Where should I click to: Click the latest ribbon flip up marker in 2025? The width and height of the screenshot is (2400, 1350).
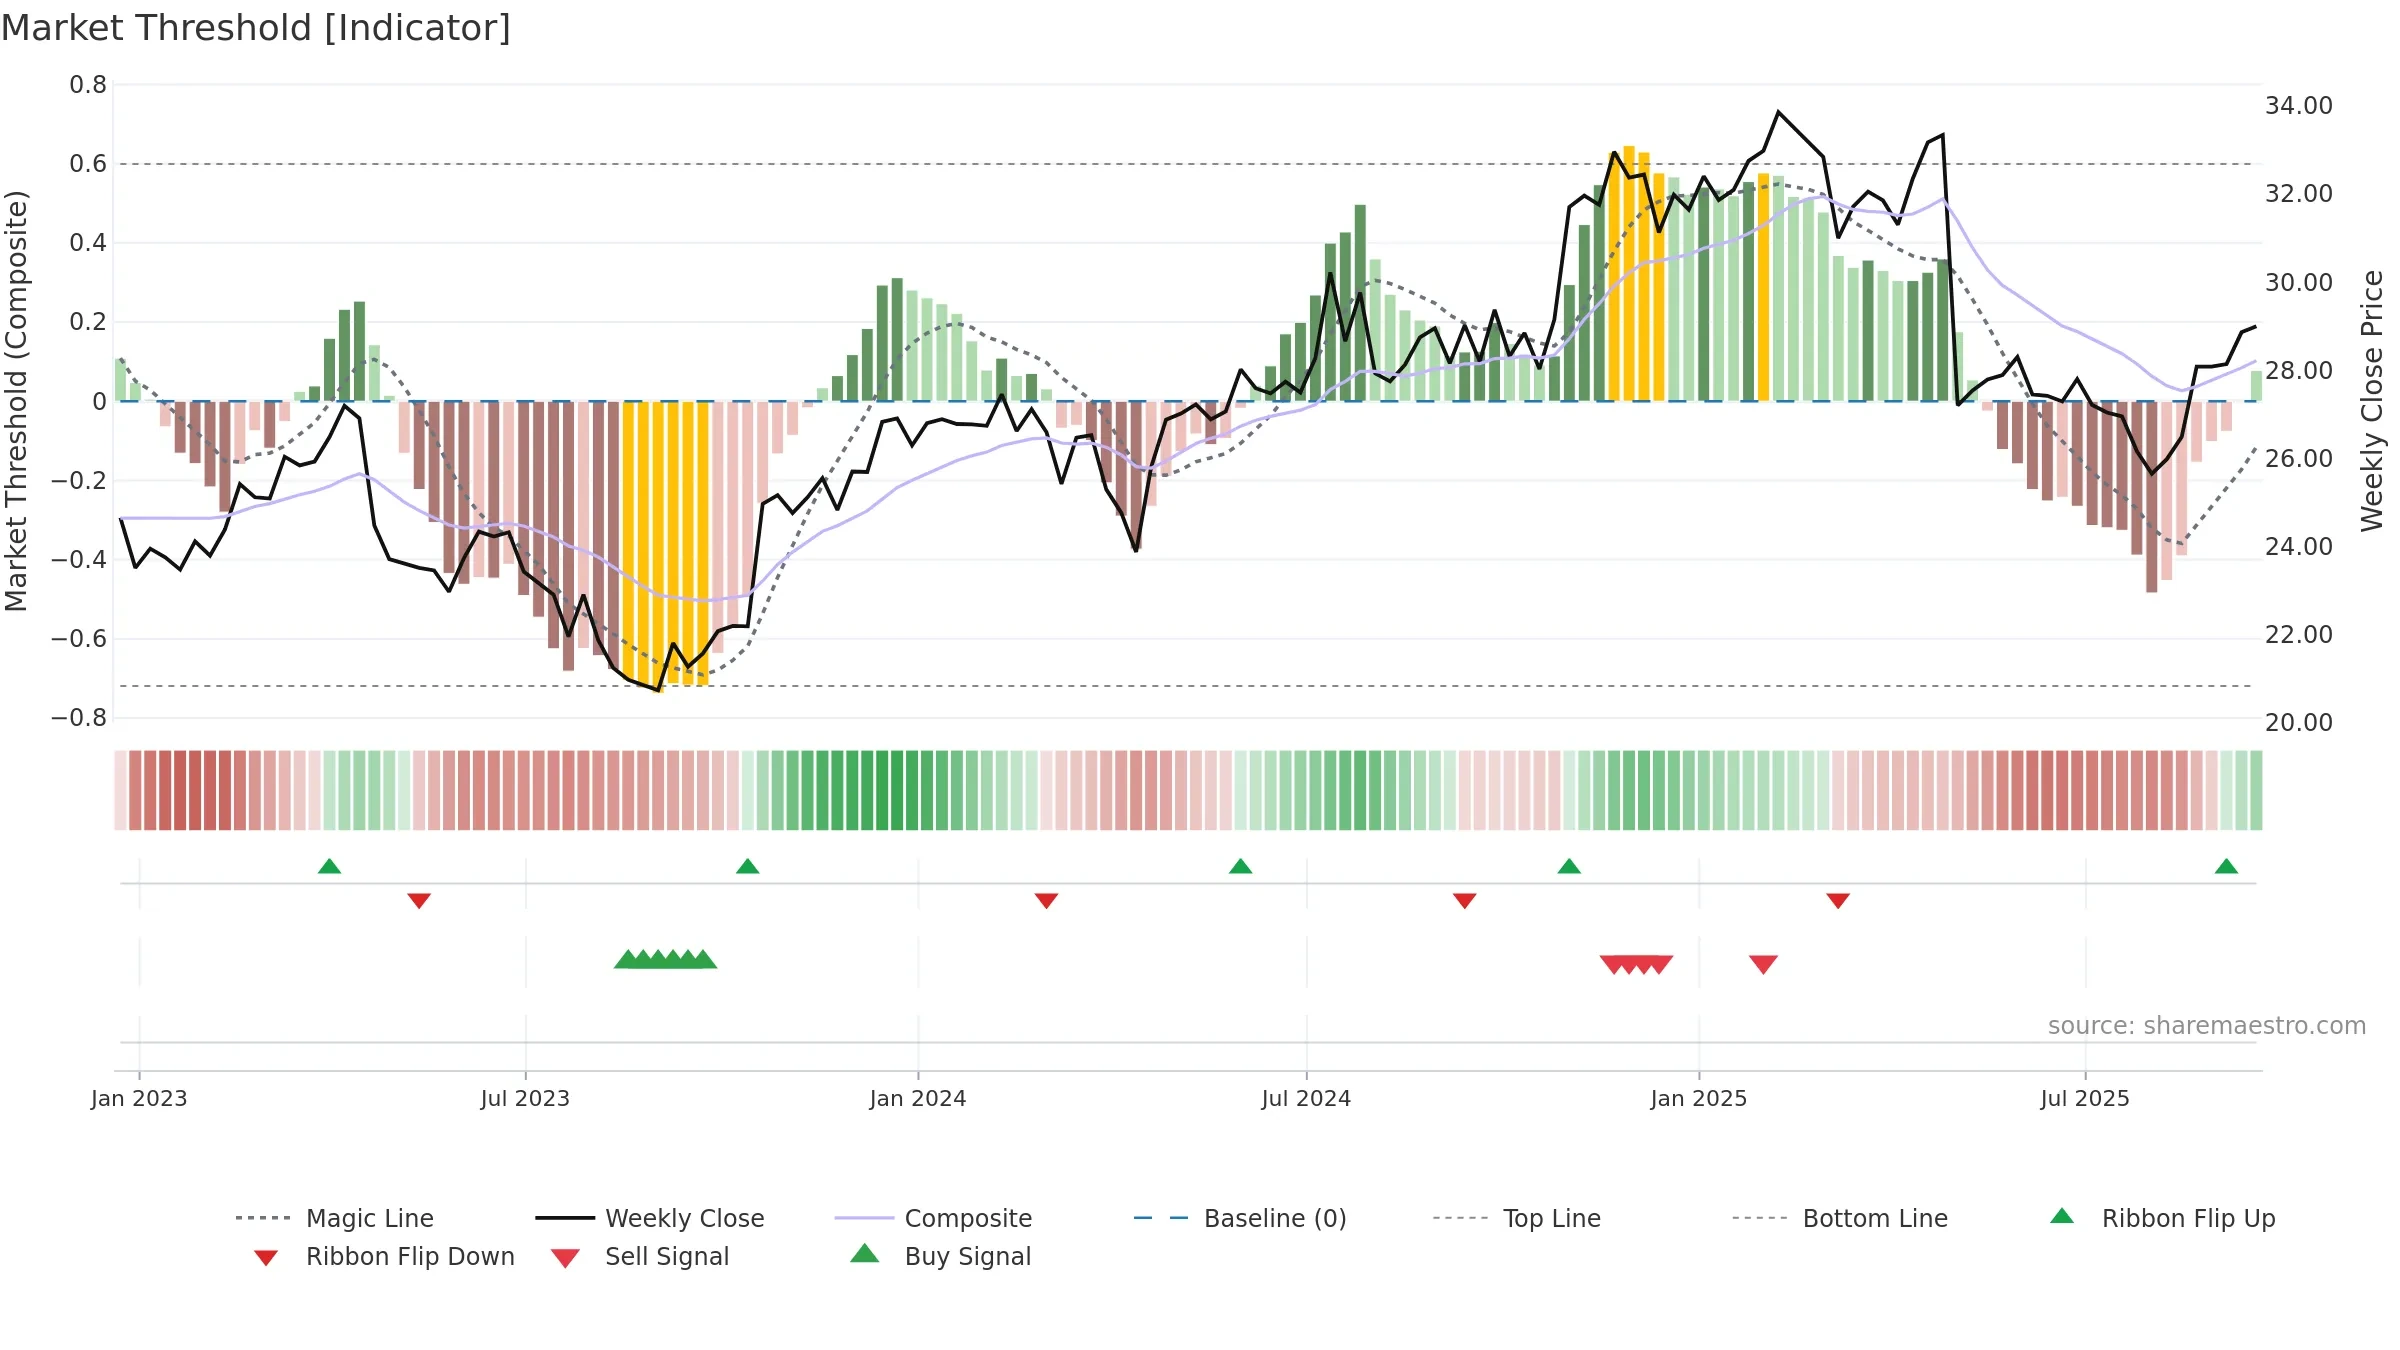point(2226,866)
